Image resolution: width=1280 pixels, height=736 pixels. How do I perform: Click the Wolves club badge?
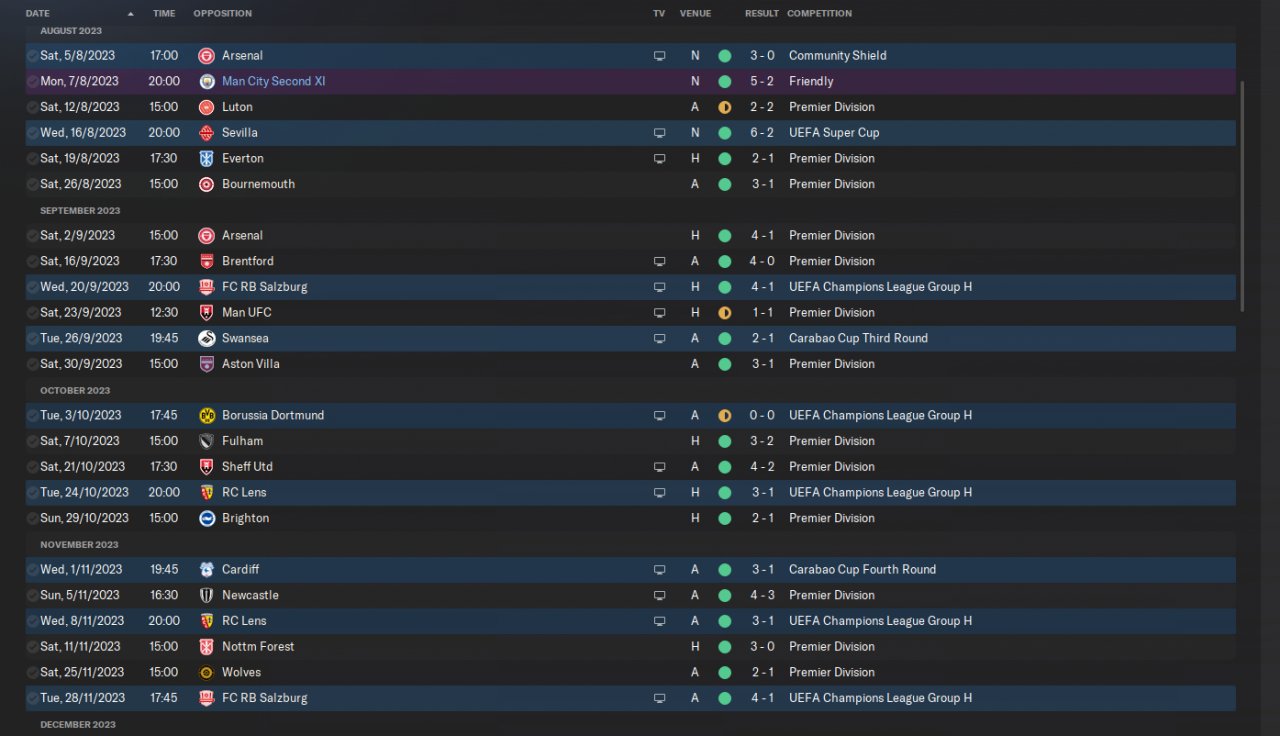click(206, 672)
